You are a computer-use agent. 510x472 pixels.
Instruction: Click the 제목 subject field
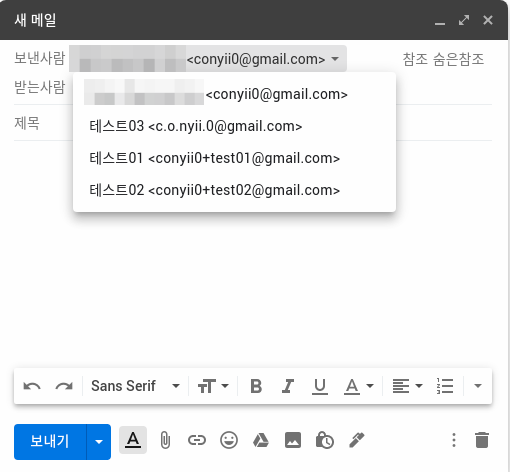pyautogui.click(x=253, y=123)
